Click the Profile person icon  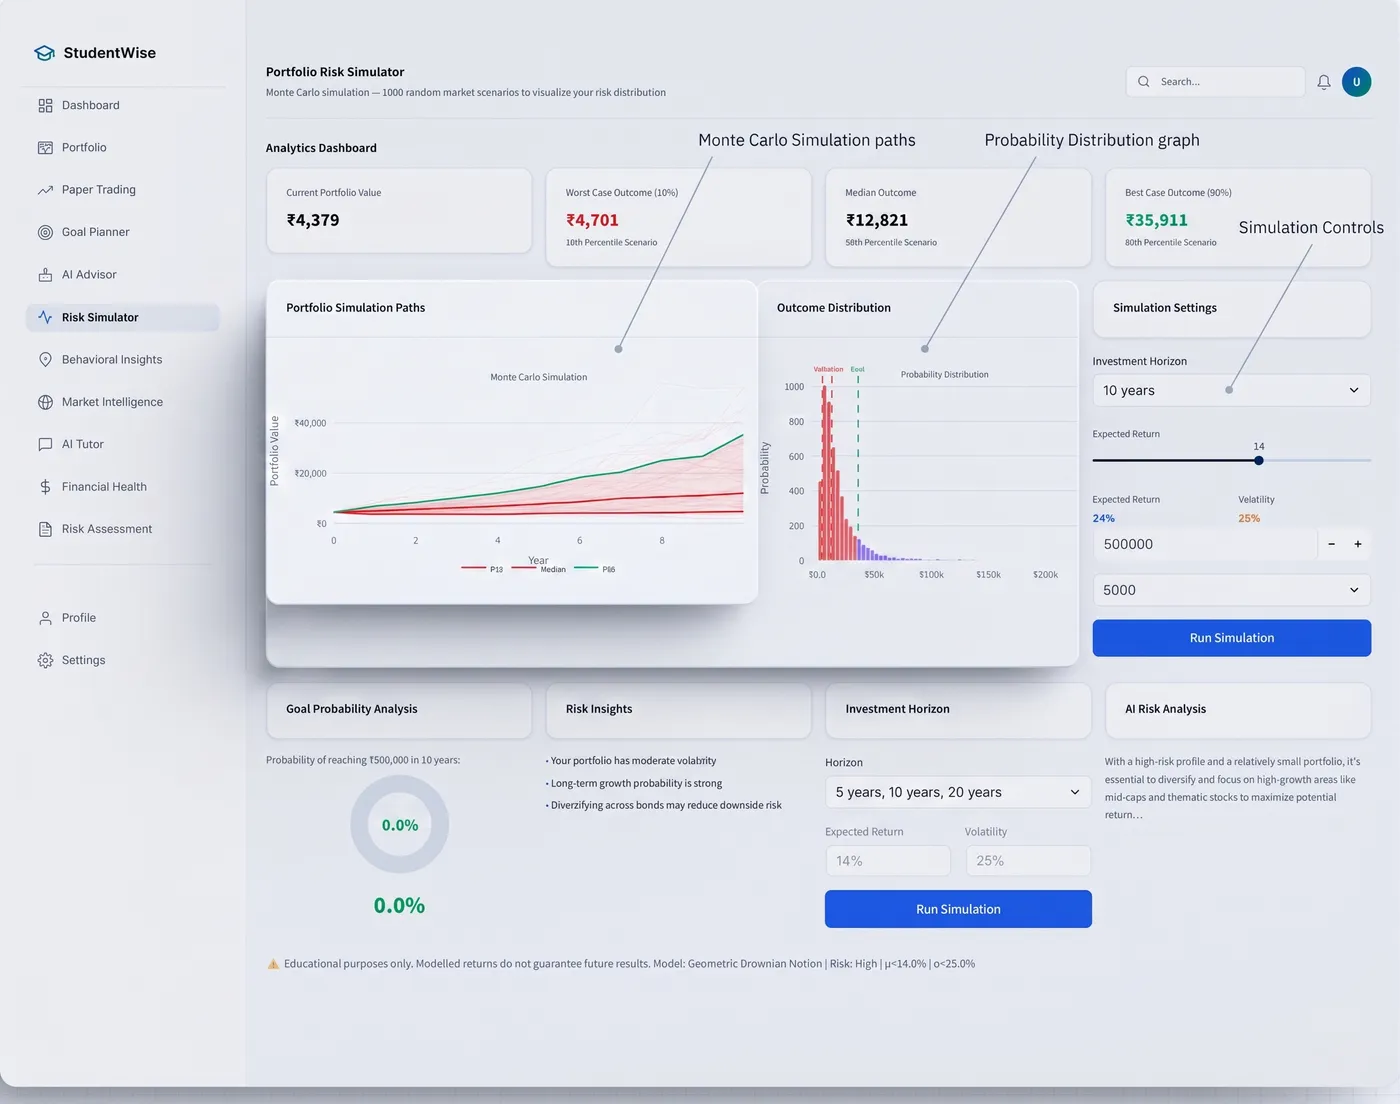(45, 618)
